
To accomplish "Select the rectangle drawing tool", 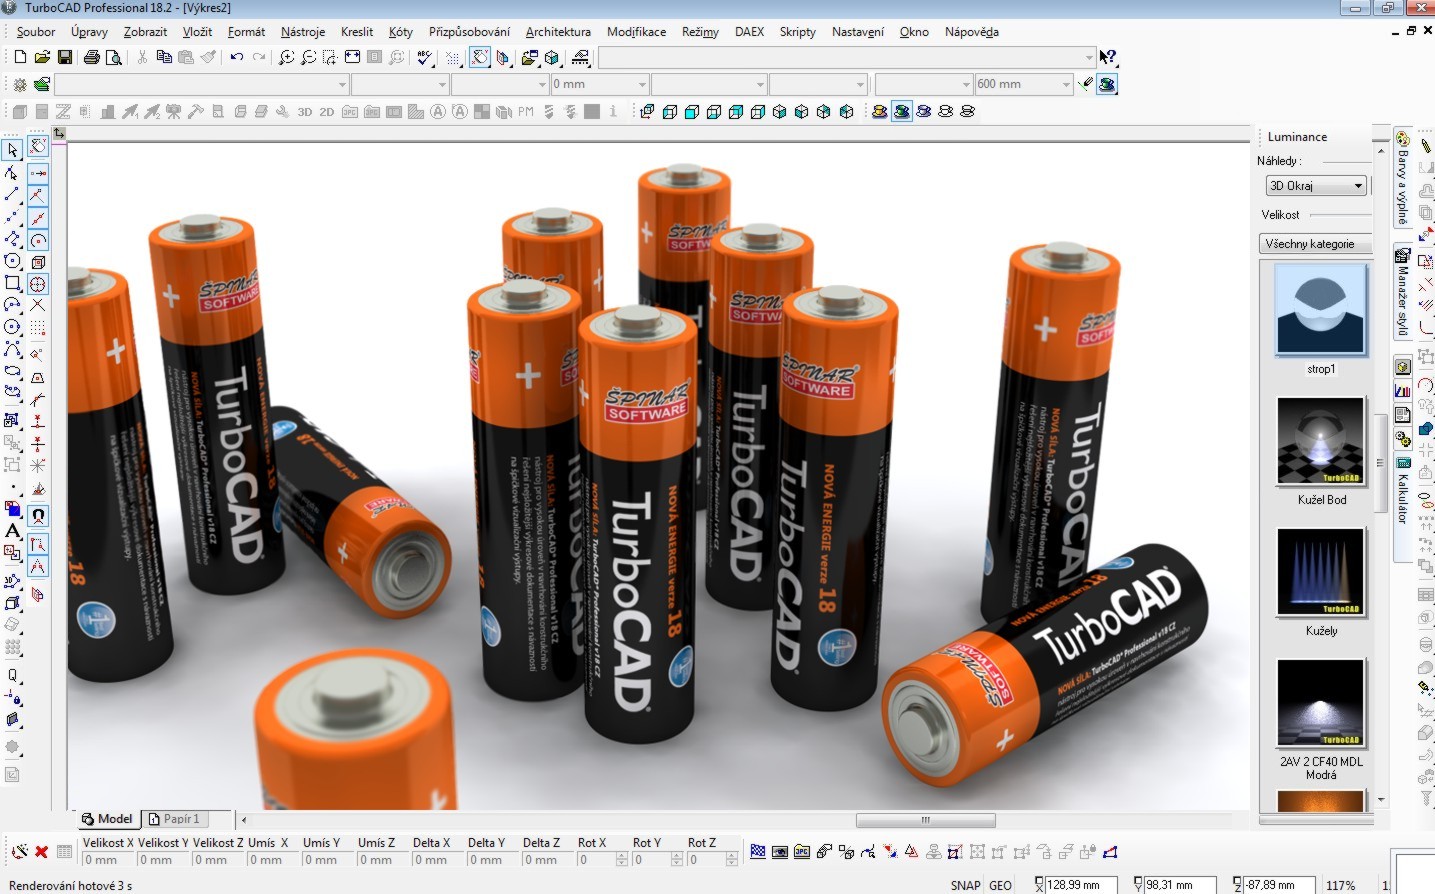I will [x=12, y=283].
